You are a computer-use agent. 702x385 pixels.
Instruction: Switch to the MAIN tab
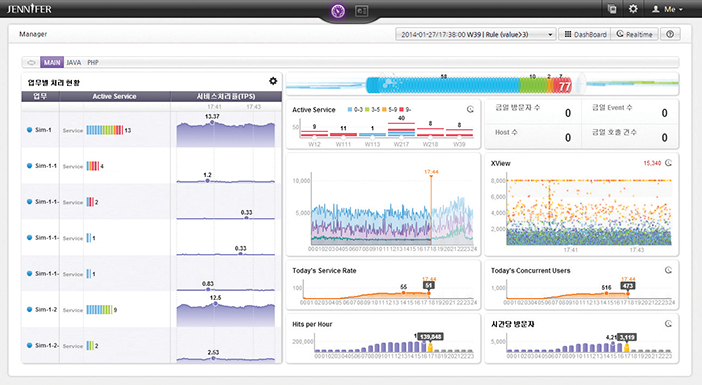pyautogui.click(x=52, y=62)
